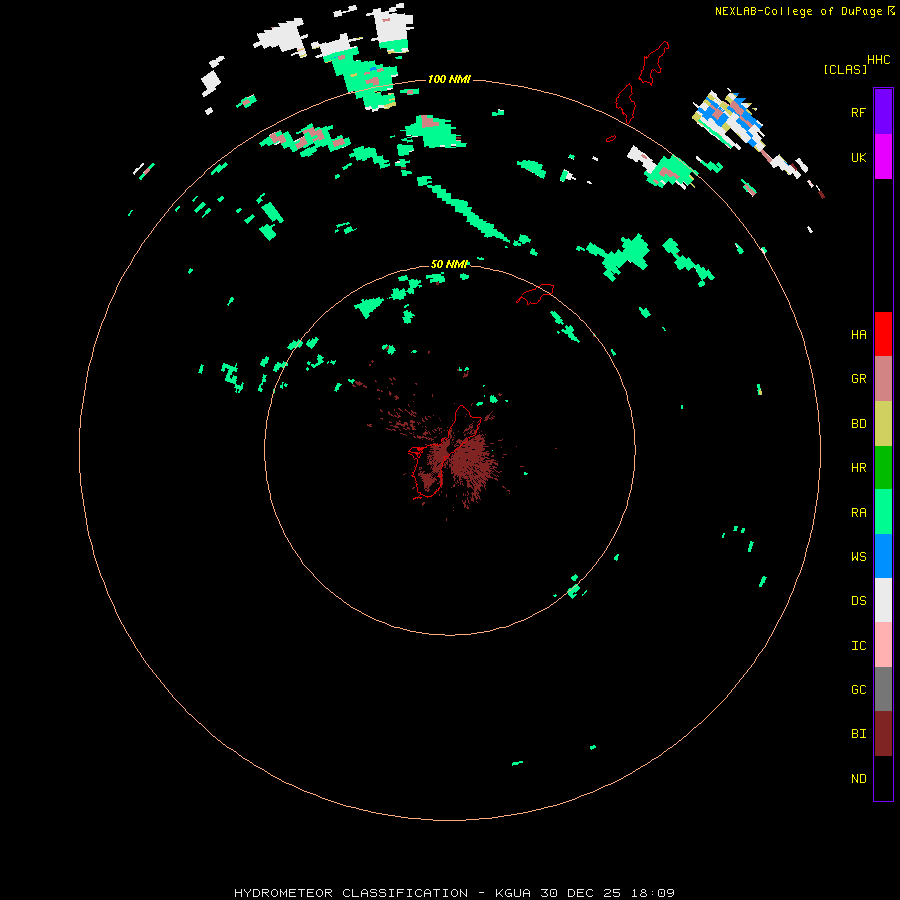900x900 pixels.
Task: Click the HHC product code label
Action: tap(878, 60)
